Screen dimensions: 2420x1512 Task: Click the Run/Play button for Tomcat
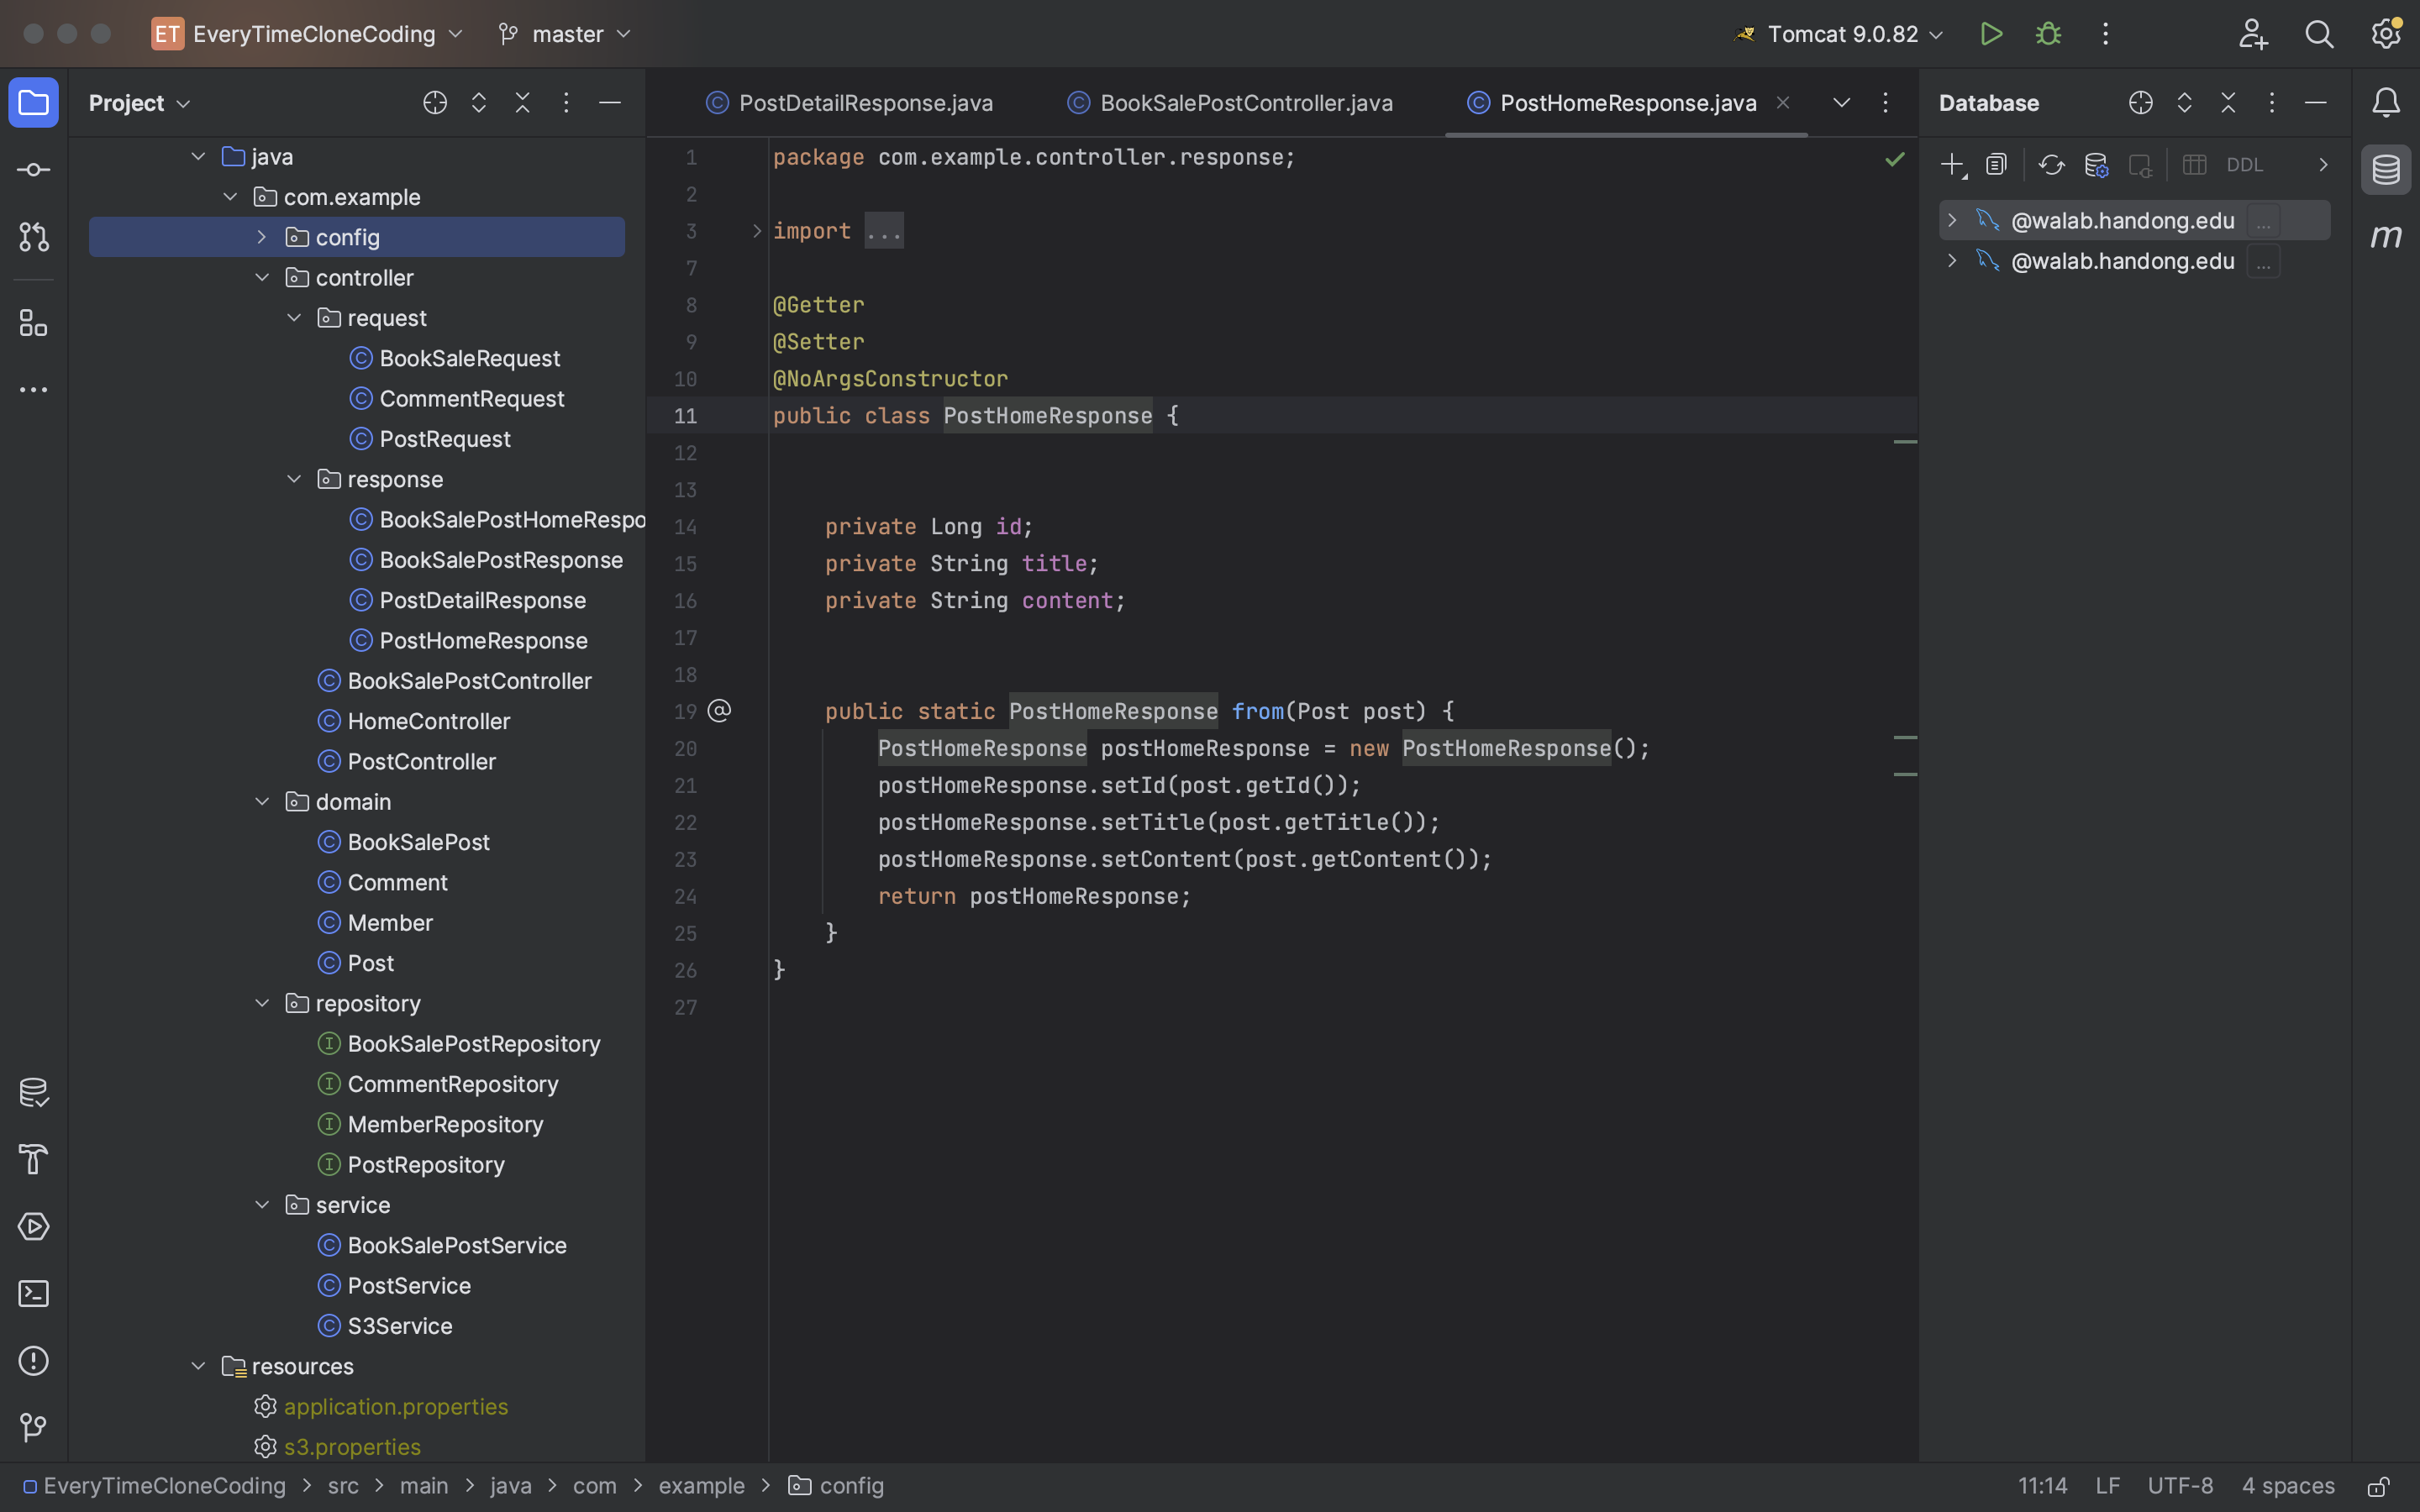point(1990,33)
